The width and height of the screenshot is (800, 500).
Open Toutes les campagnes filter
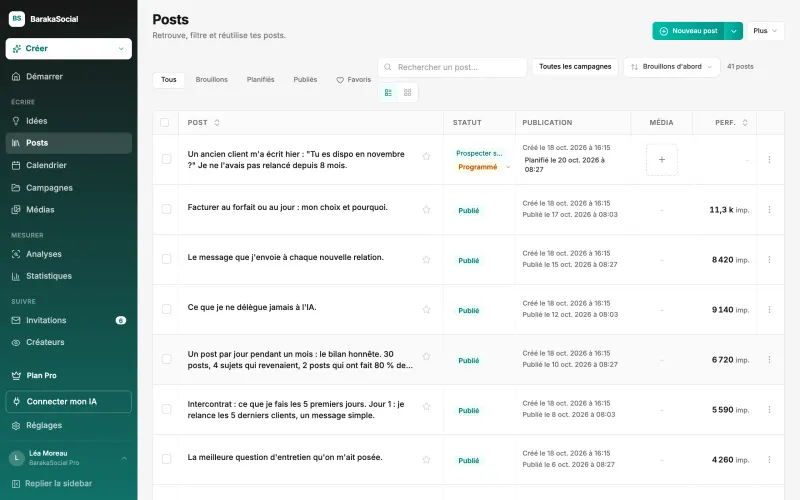pyautogui.click(x=575, y=67)
